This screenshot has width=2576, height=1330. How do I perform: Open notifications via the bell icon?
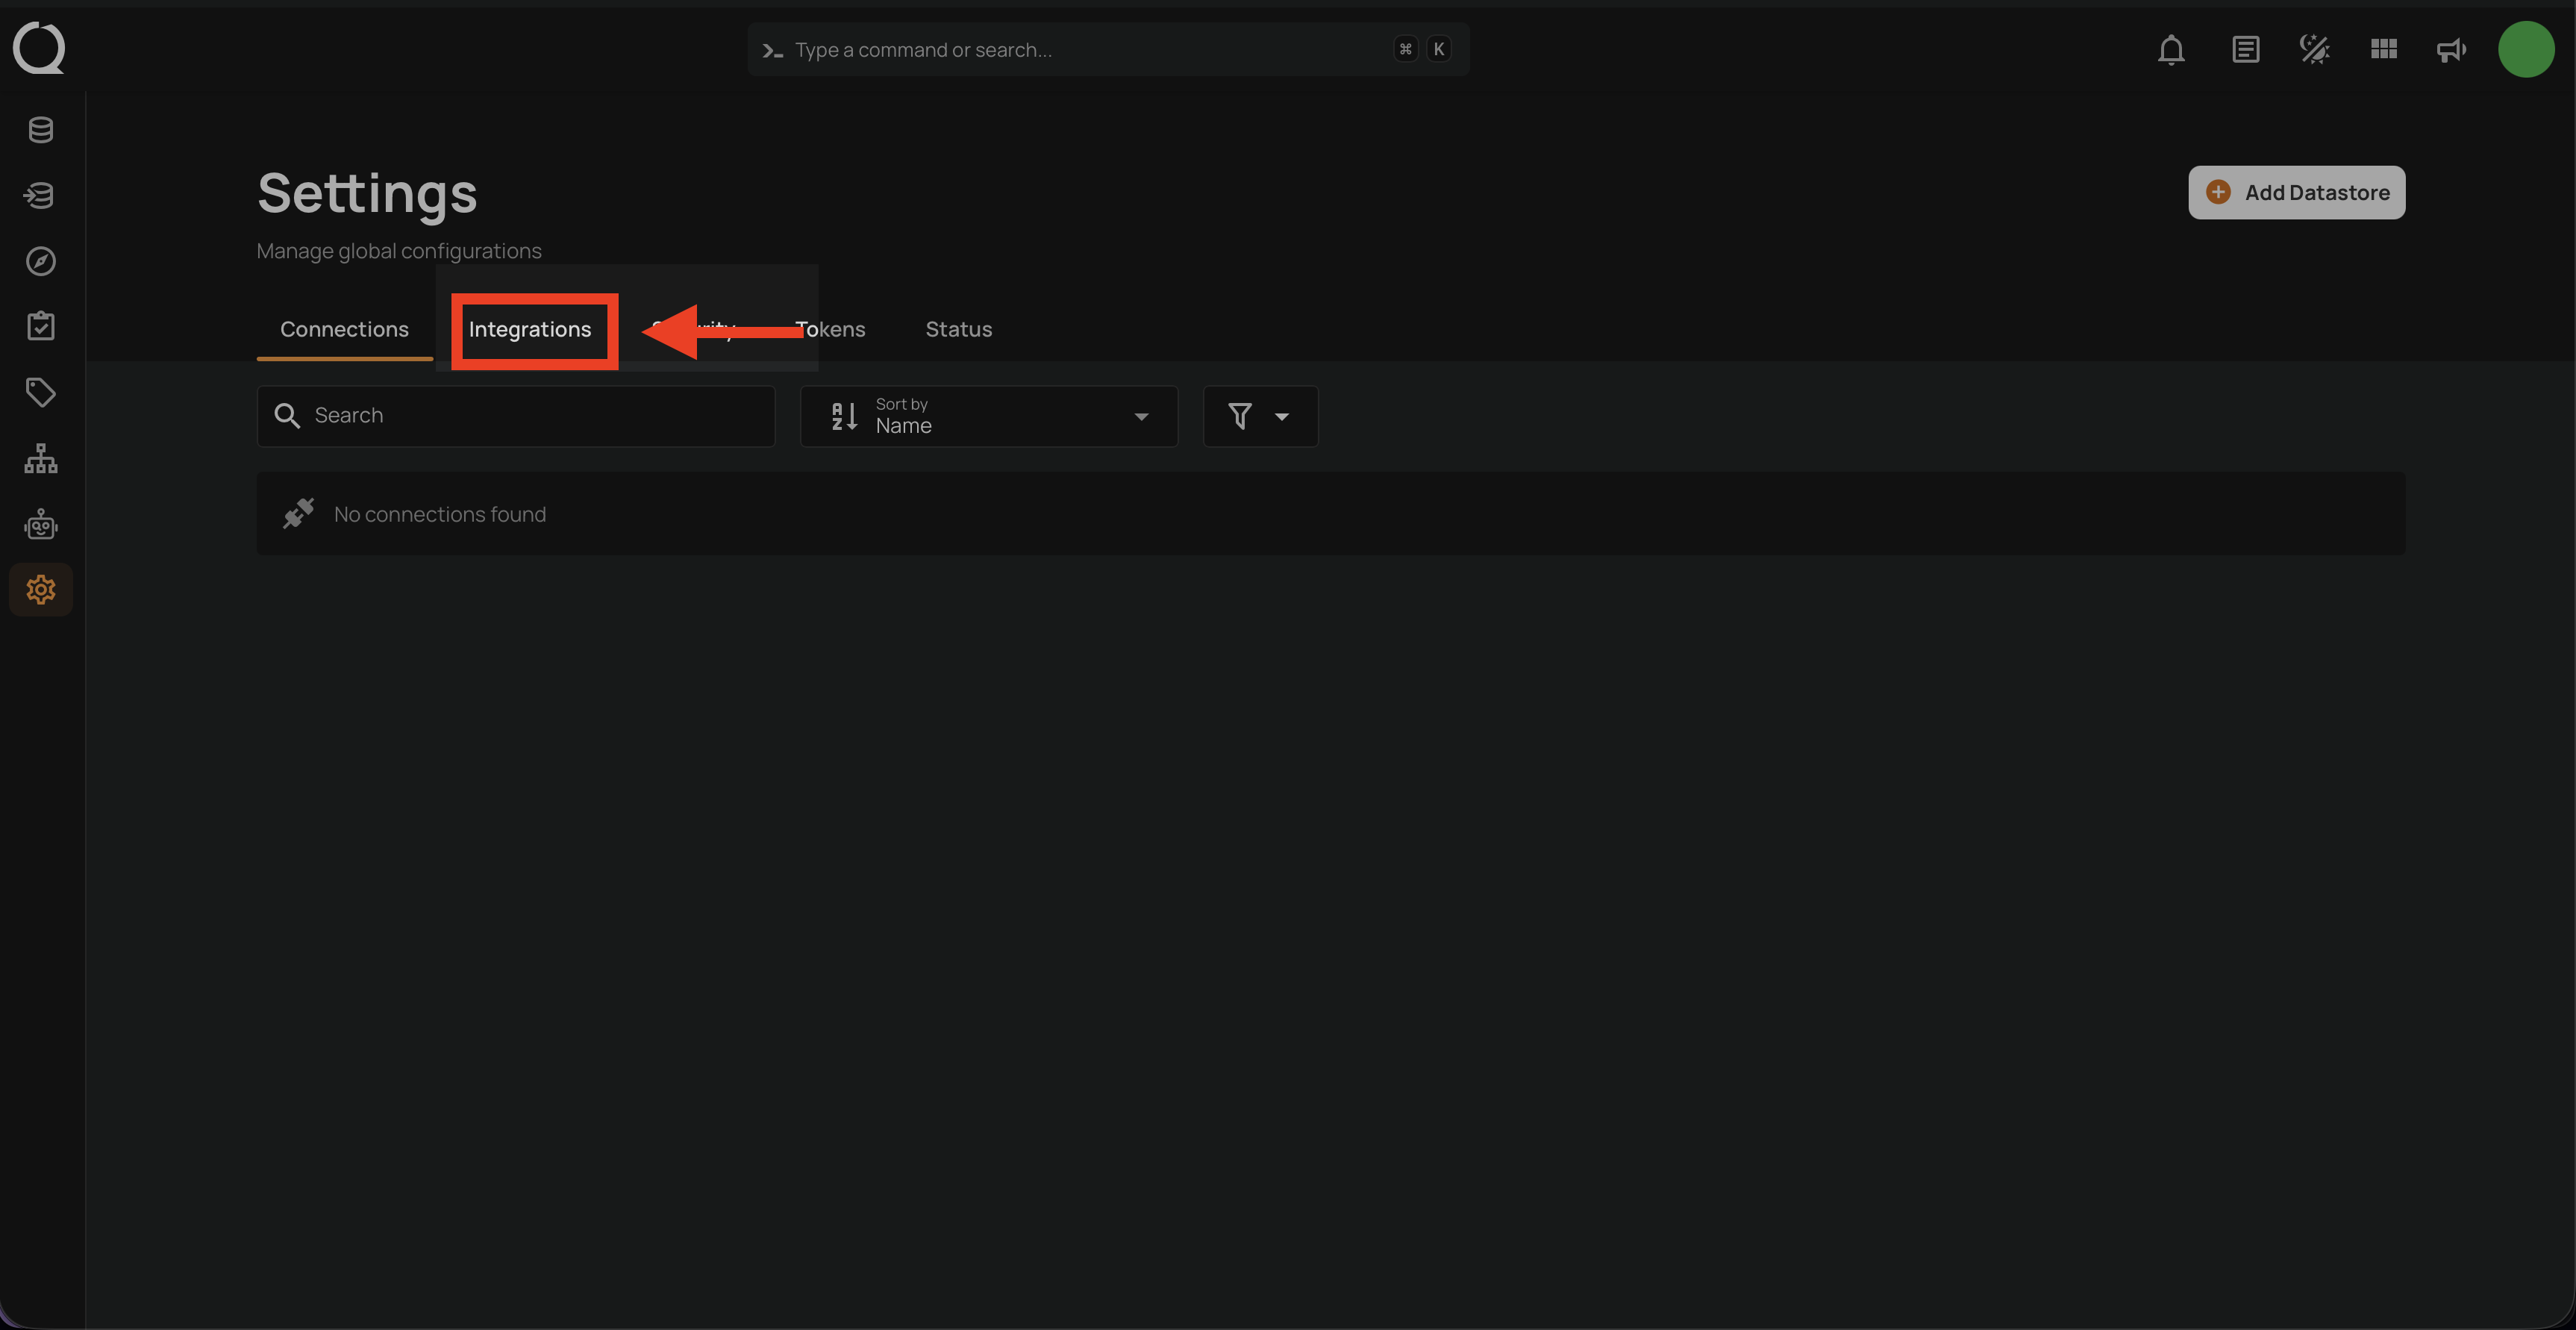pyautogui.click(x=2171, y=49)
